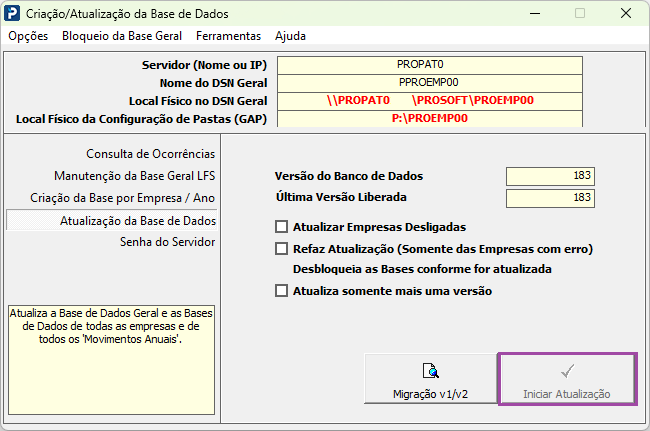Viewport: 650px width, 431px height.
Task: Click the Última Versão Liberada value field
Action: click(550, 198)
